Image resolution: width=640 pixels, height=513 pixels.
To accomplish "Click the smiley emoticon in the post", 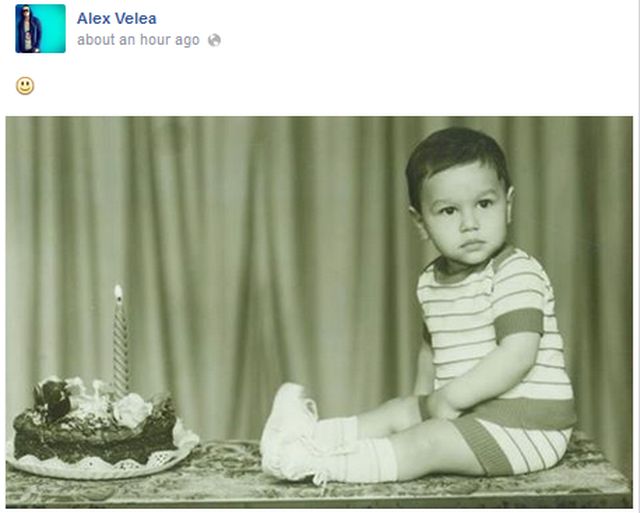I will [x=25, y=86].
